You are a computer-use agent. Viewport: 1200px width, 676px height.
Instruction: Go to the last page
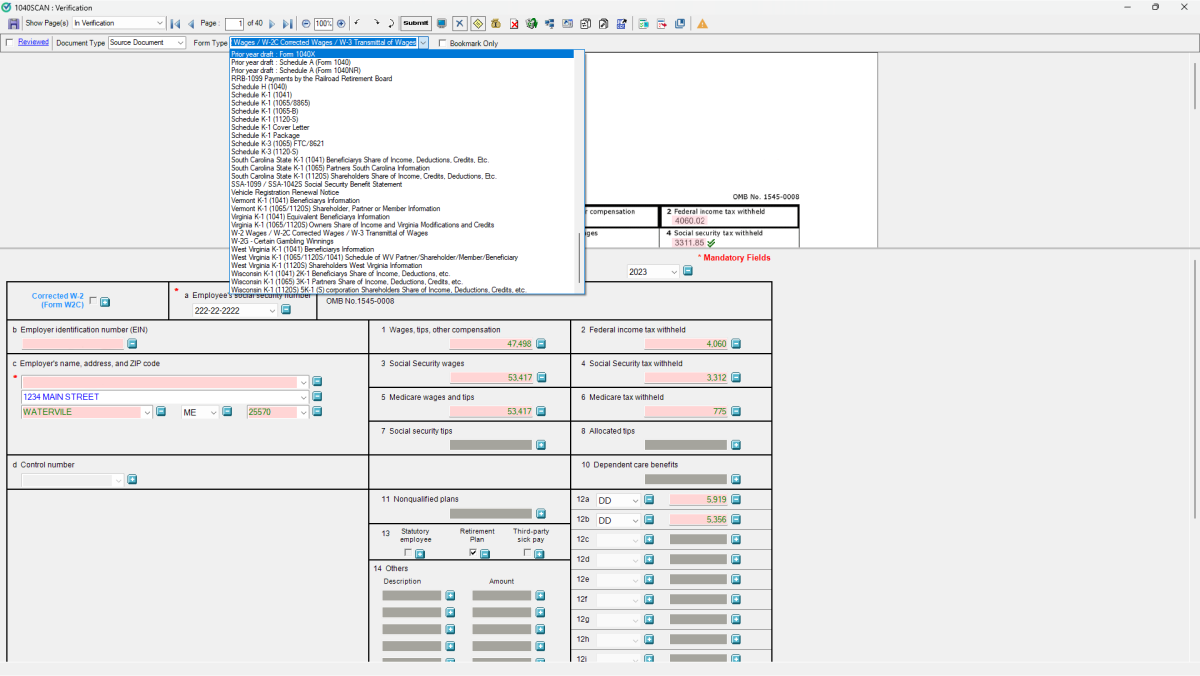[x=288, y=23]
